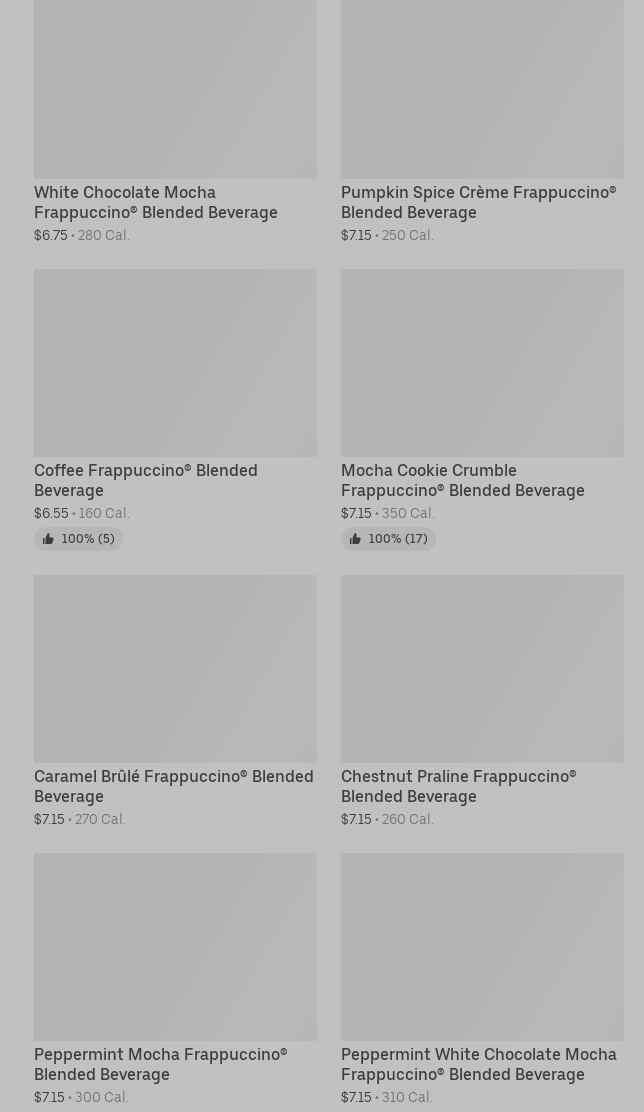Open Chestnut Praline Frappuccino title link
644x1112 pixels.
click(x=458, y=786)
